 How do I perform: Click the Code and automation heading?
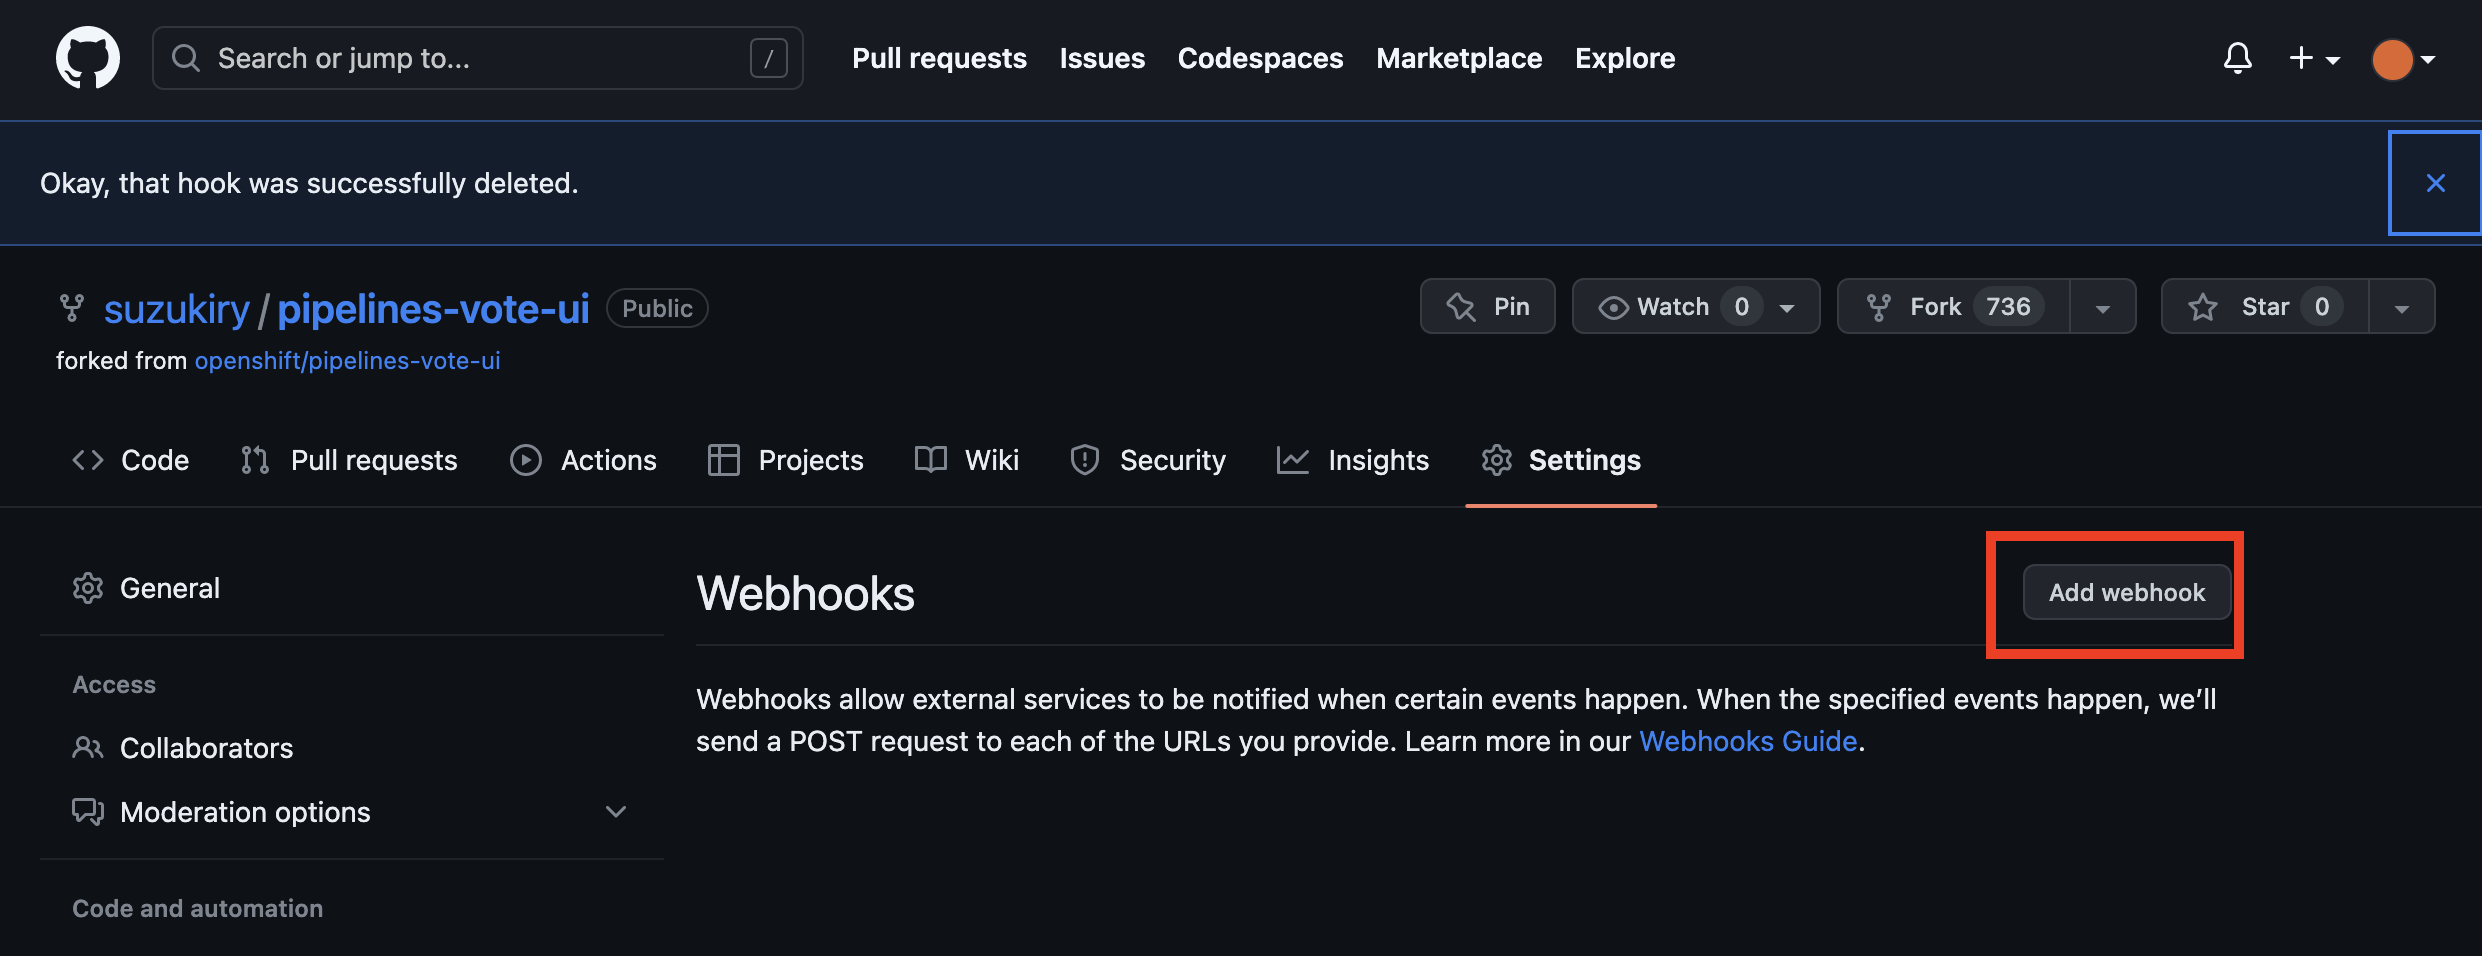click(198, 909)
